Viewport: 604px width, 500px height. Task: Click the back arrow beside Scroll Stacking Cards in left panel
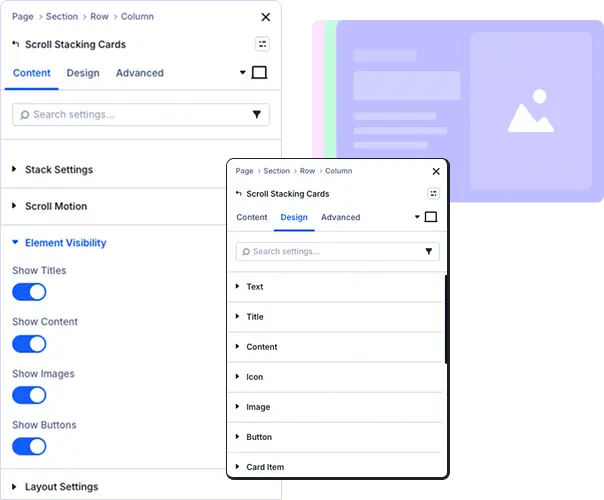tap(15, 44)
